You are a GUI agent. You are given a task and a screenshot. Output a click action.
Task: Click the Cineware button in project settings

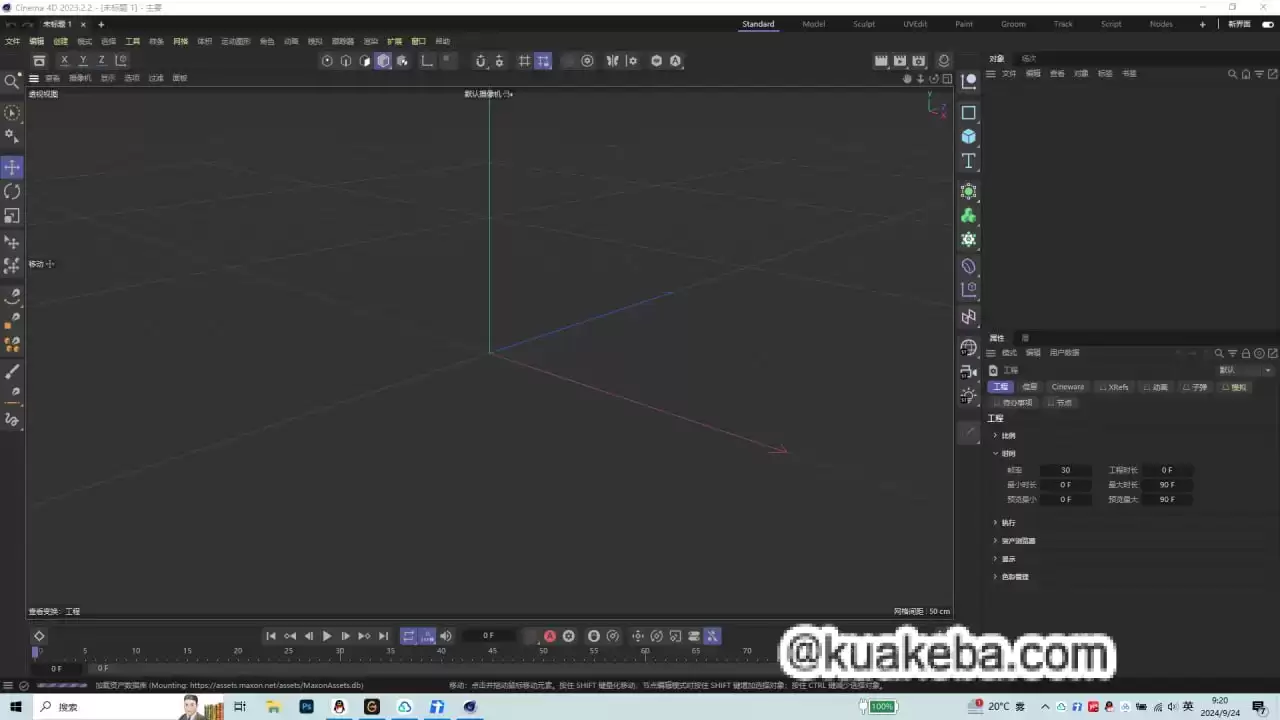coord(1067,387)
